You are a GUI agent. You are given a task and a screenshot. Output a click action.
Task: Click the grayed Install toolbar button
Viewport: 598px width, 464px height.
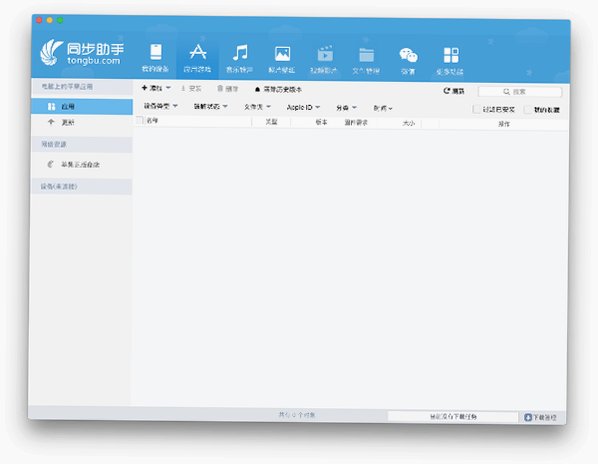click(x=191, y=88)
